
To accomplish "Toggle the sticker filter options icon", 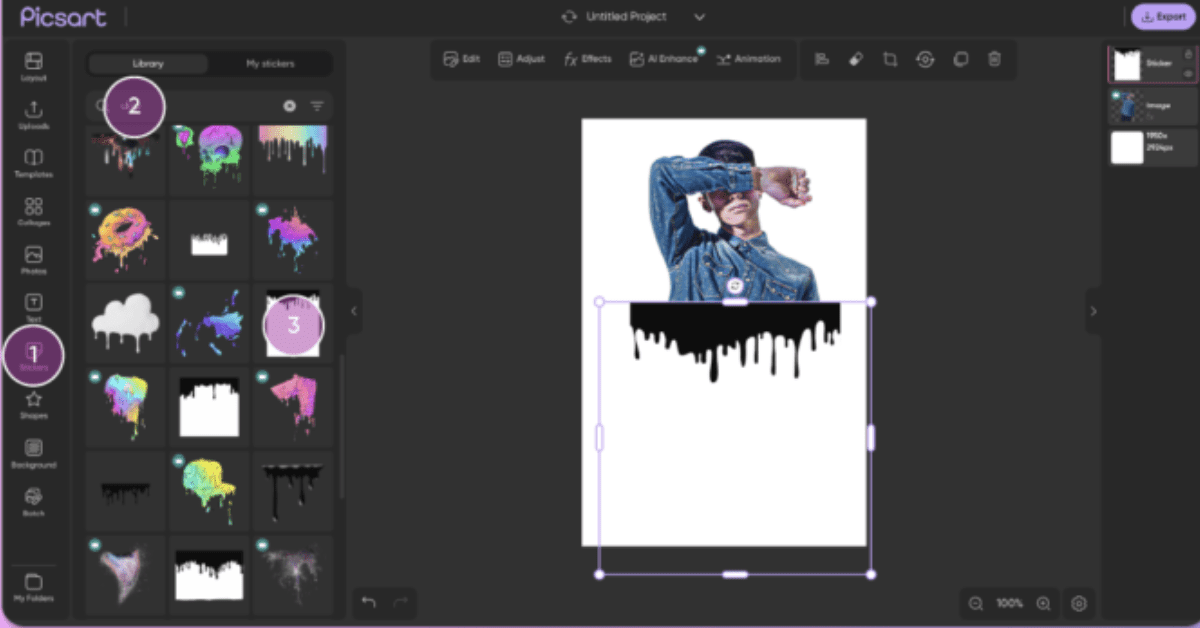I will (x=317, y=106).
